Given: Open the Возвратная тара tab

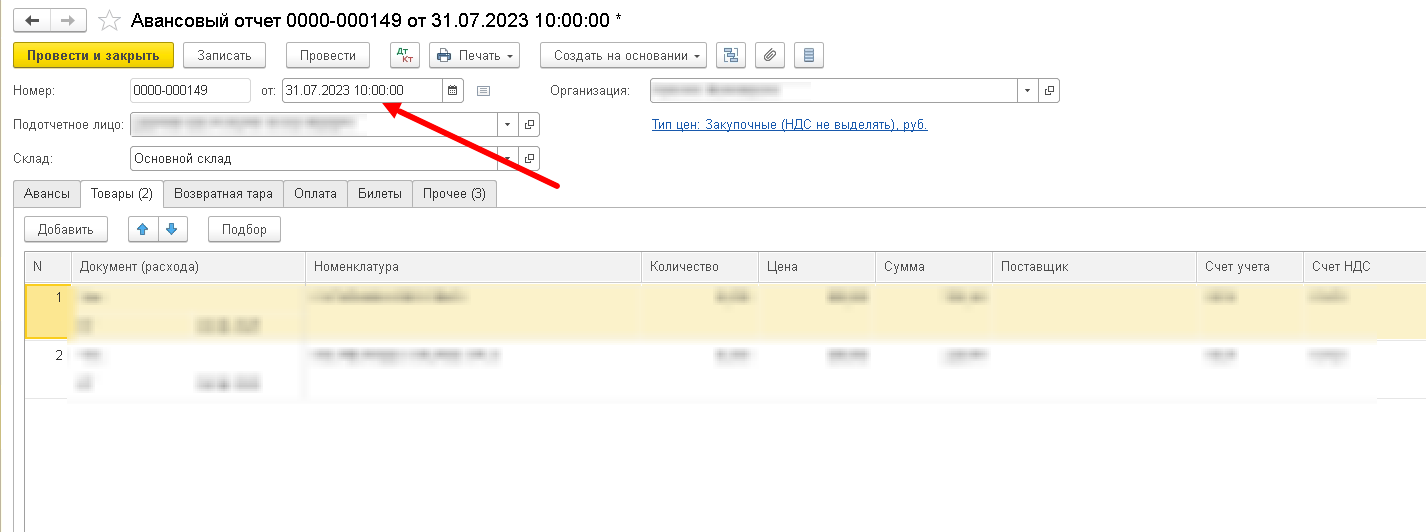Looking at the screenshot, I should (x=223, y=194).
